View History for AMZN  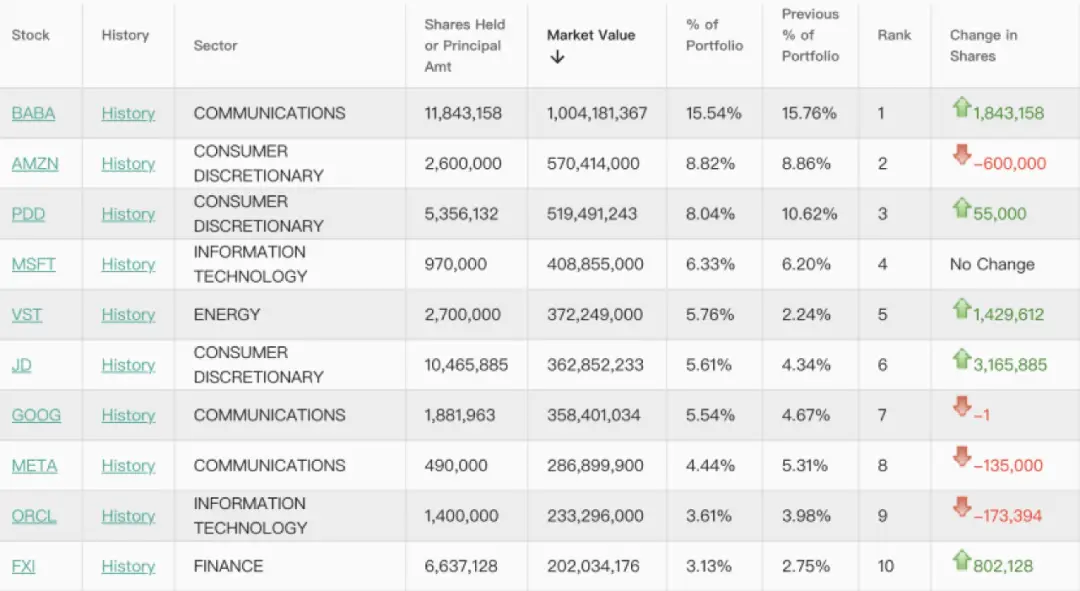[x=128, y=164]
